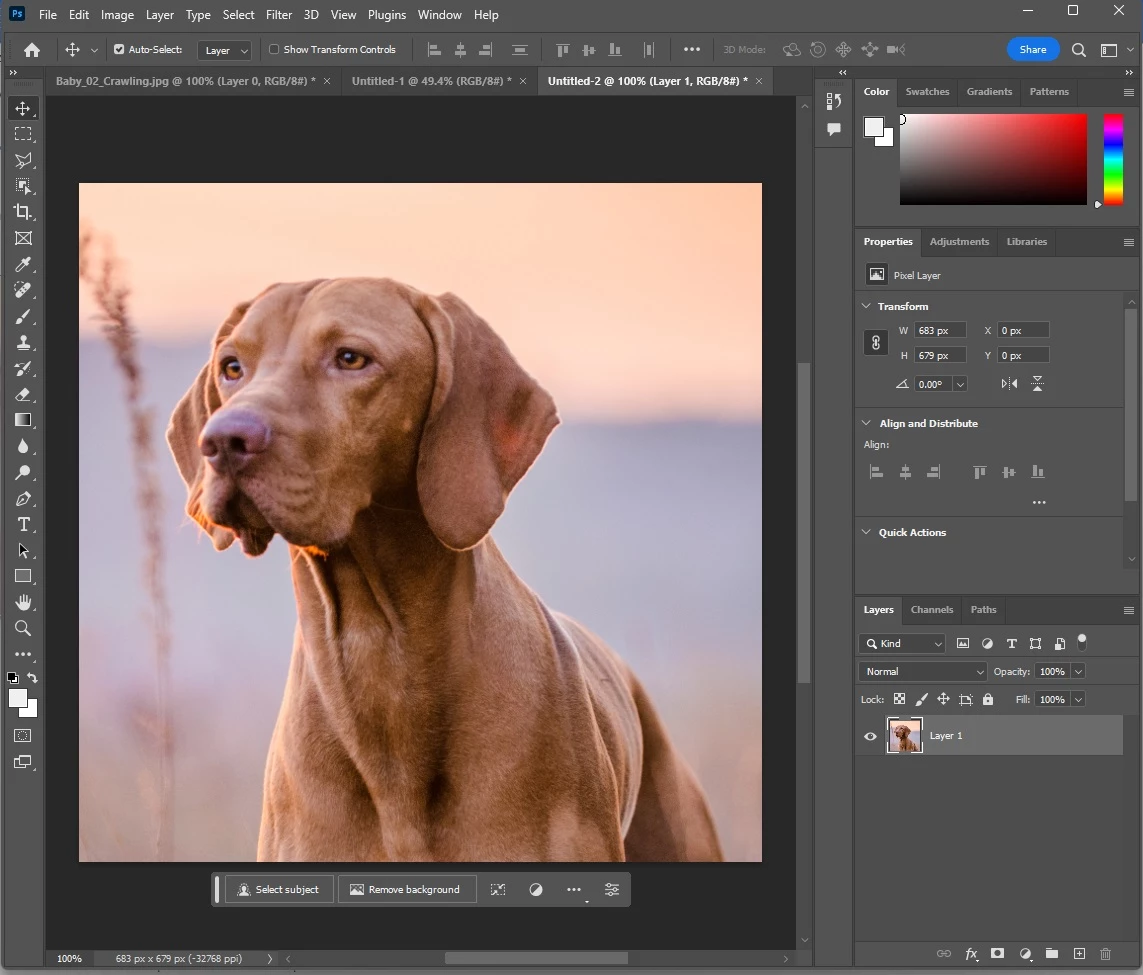Click the Remove background button
This screenshot has width=1143, height=975.
(x=407, y=890)
